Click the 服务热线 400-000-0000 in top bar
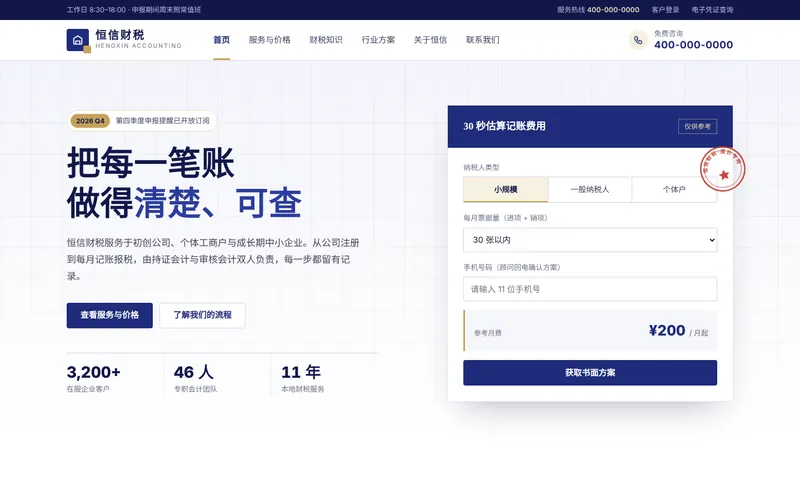800x500 pixels. [x=598, y=10]
